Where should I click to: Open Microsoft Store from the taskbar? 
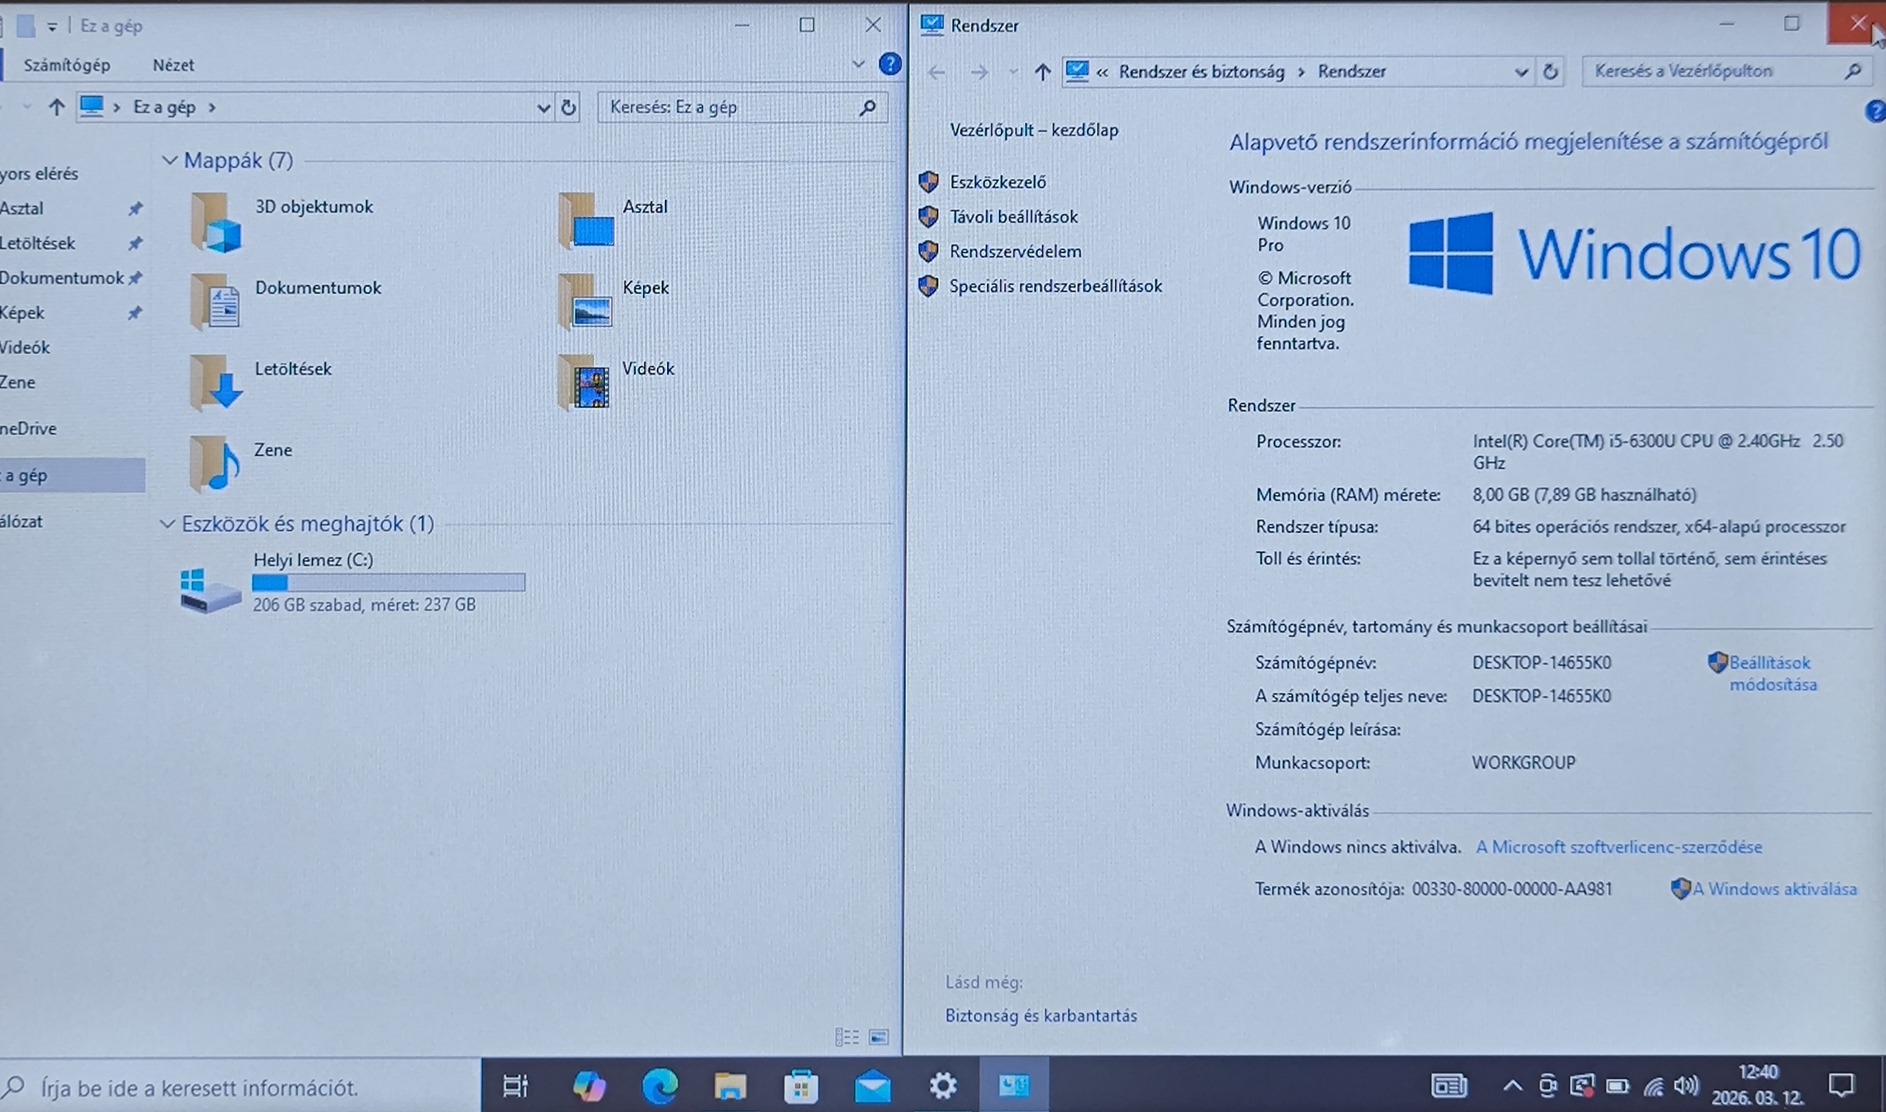[801, 1086]
